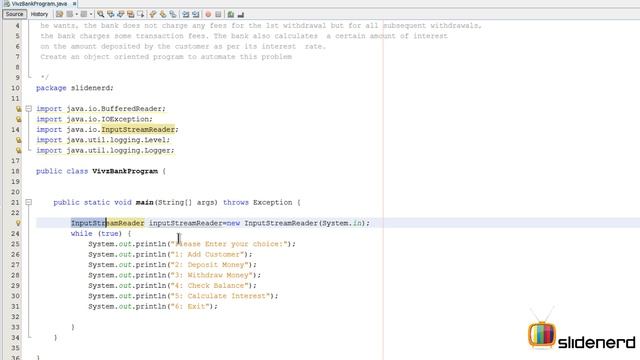Toggle Bookmark toolbar icon
The height and width of the screenshot is (360, 640).
tap(173, 14)
